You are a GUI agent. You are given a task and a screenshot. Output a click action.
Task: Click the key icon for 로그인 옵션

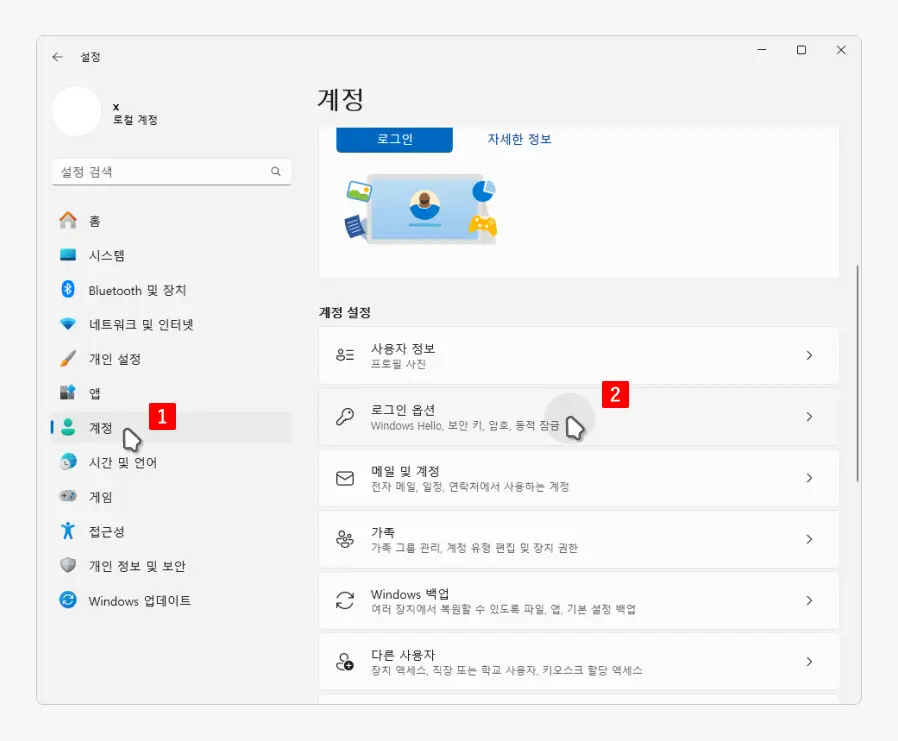tap(345, 416)
